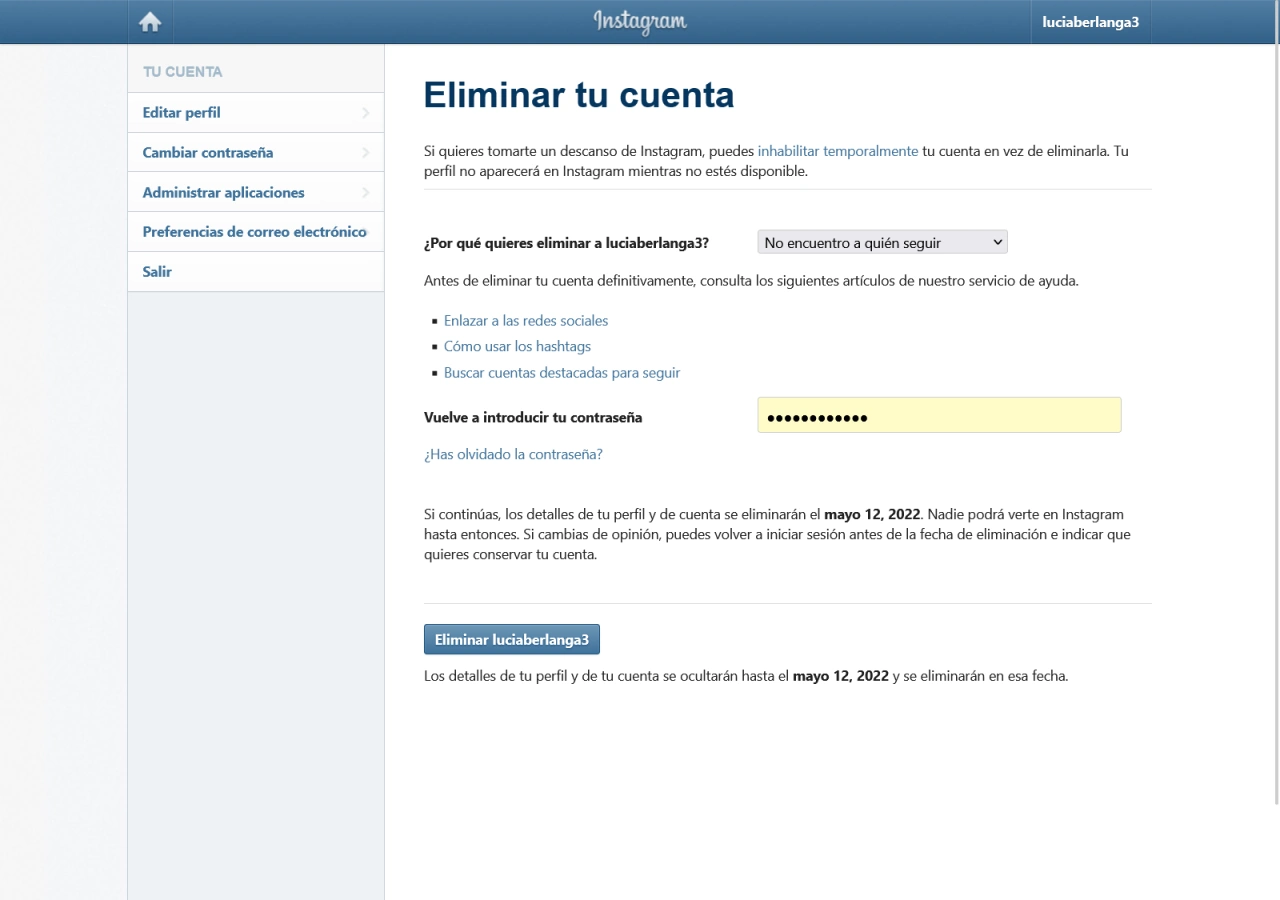Click the Eliminar tu cuenta heading

click(x=579, y=95)
